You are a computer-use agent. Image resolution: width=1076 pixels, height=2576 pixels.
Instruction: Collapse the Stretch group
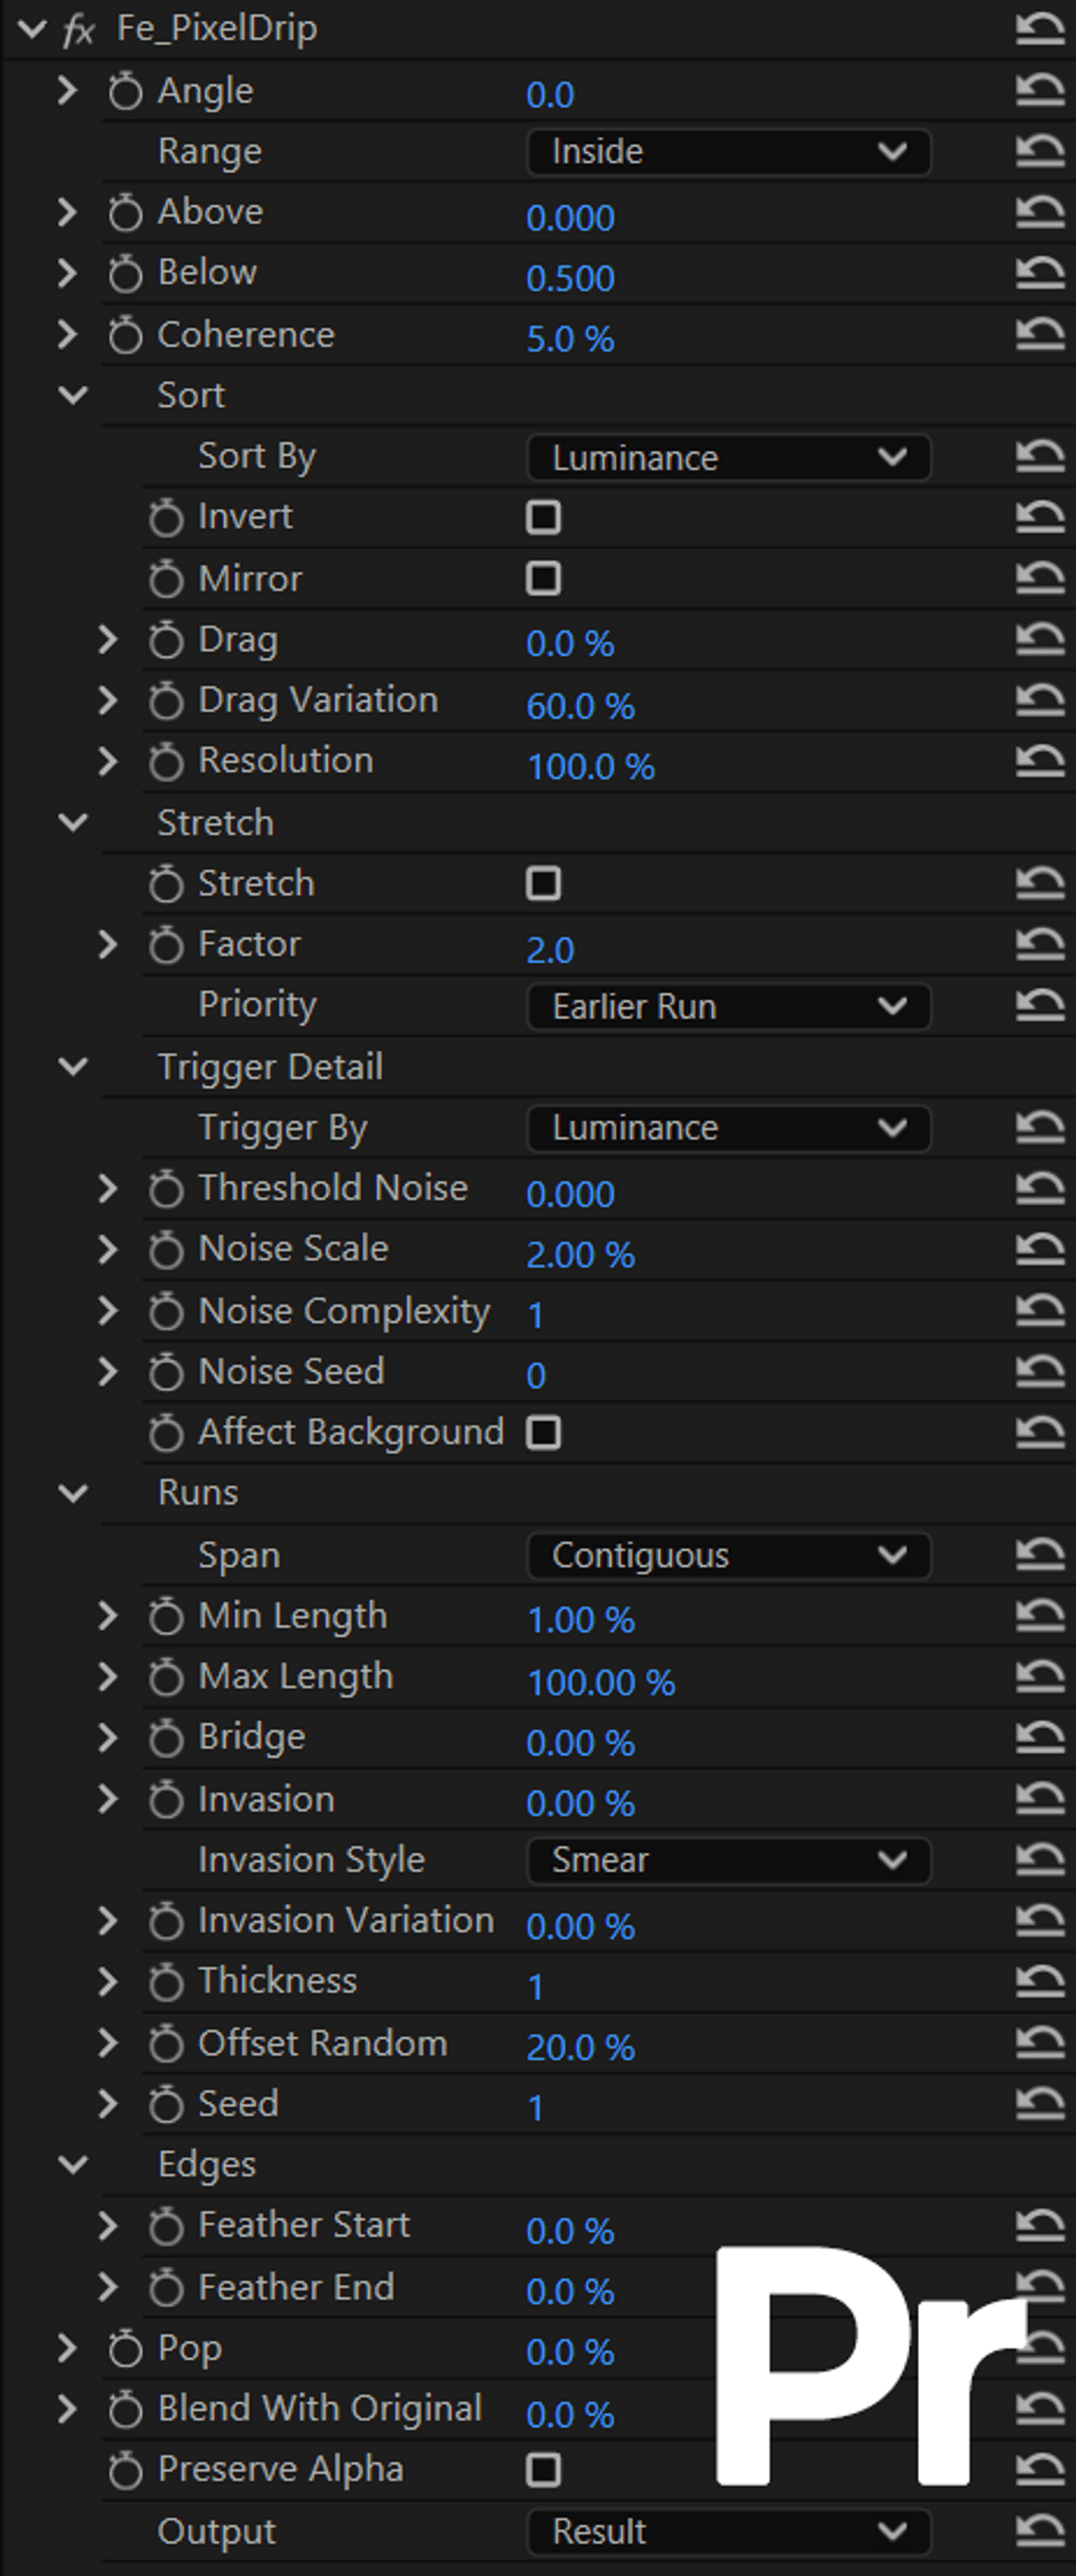click(73, 823)
